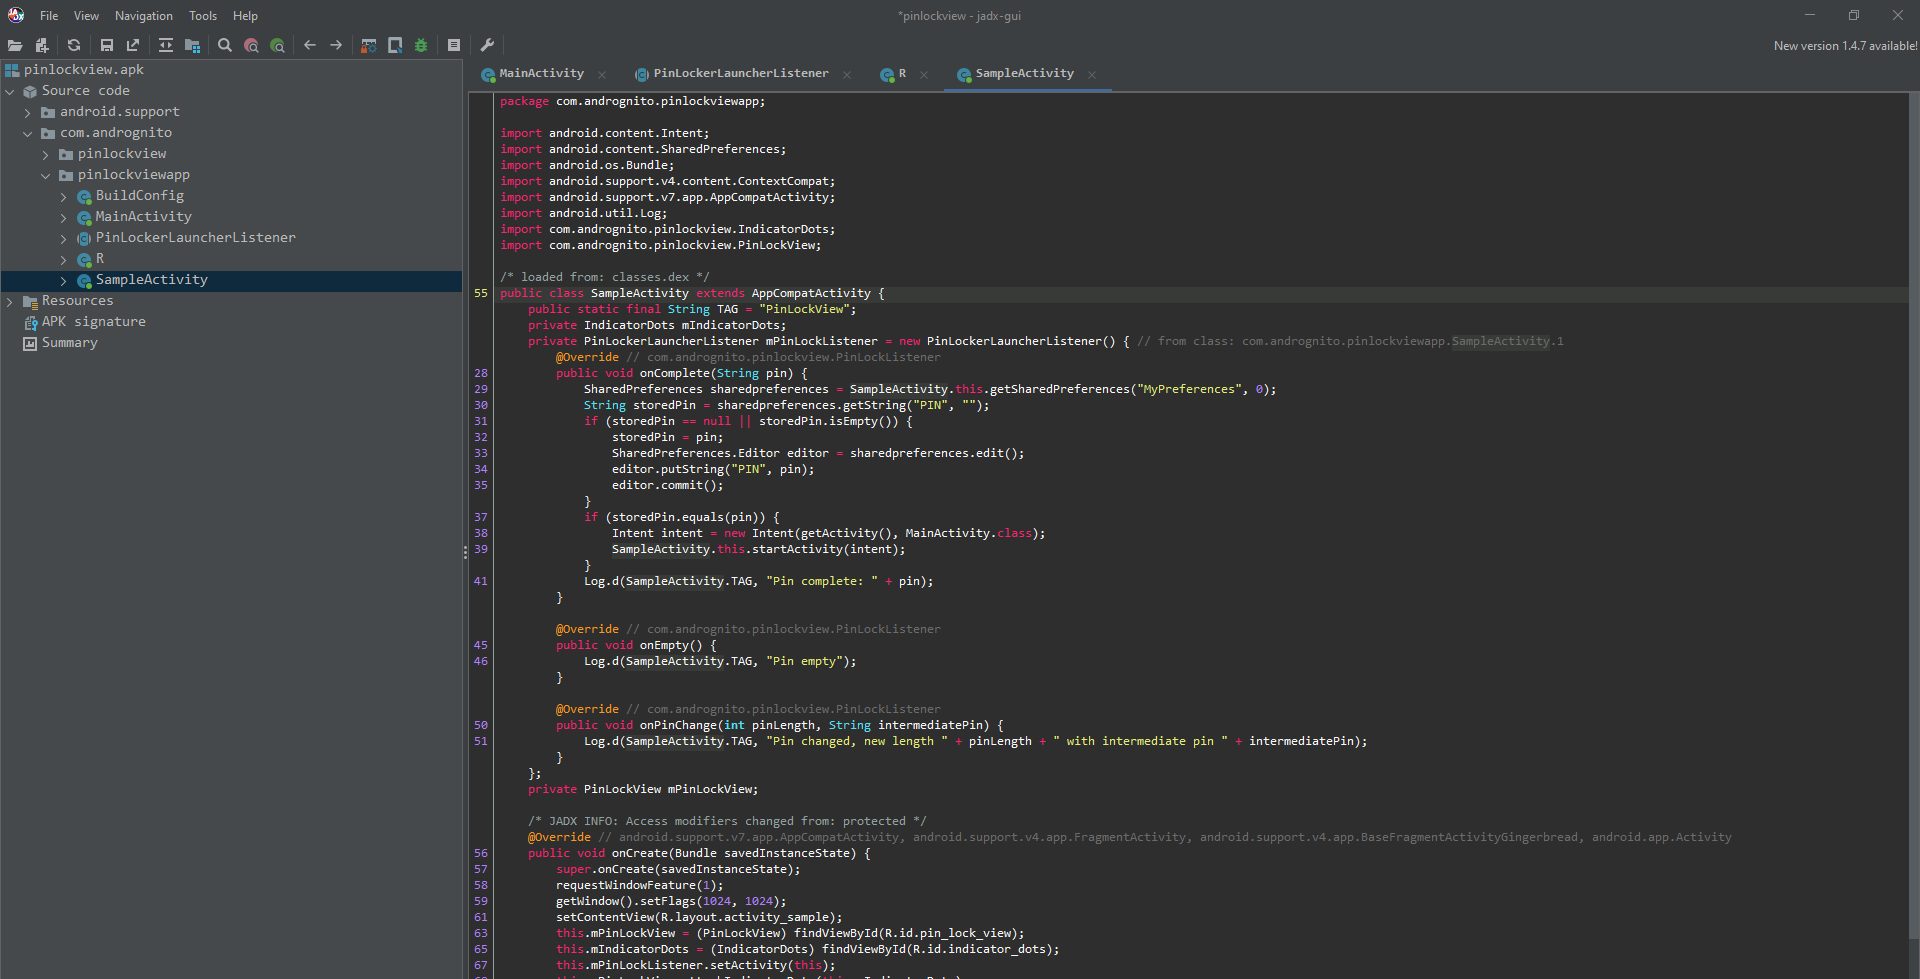
Task: Open APK signature in the tree
Action: tap(93, 322)
